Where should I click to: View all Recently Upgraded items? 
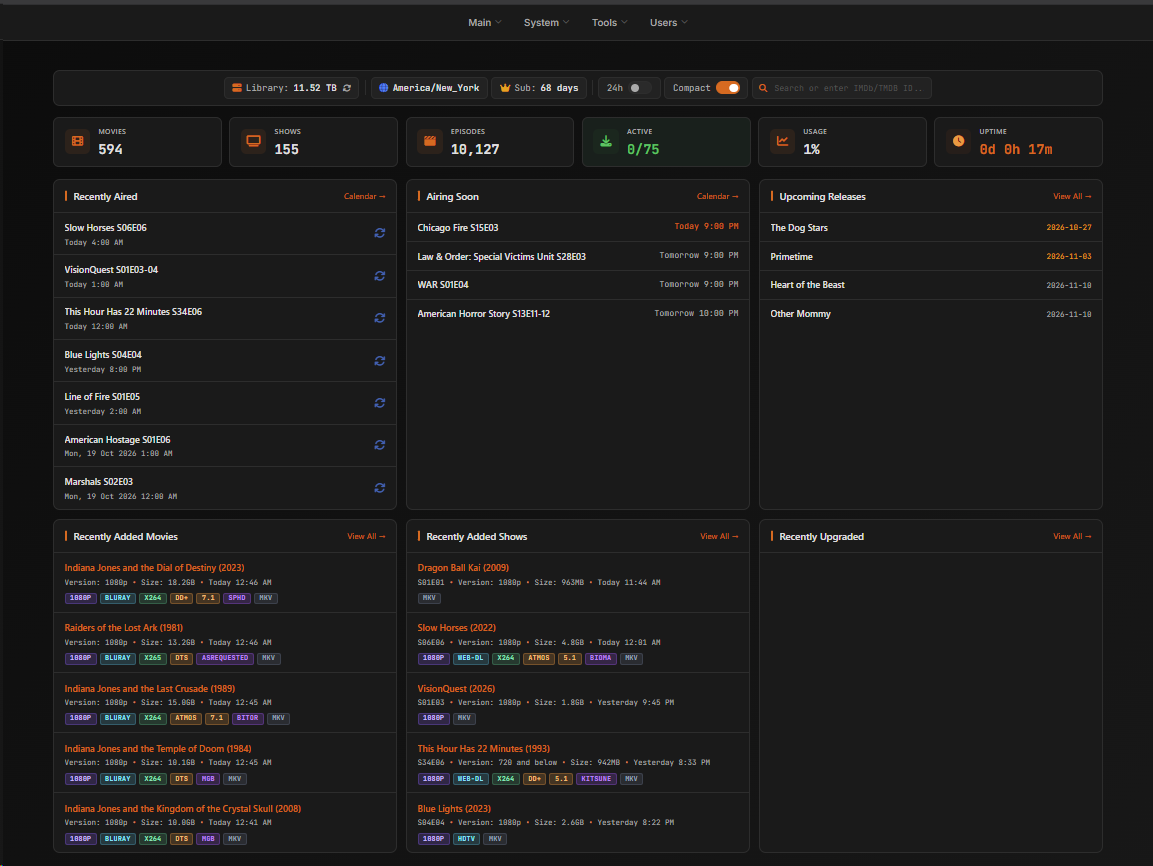click(x=1072, y=537)
